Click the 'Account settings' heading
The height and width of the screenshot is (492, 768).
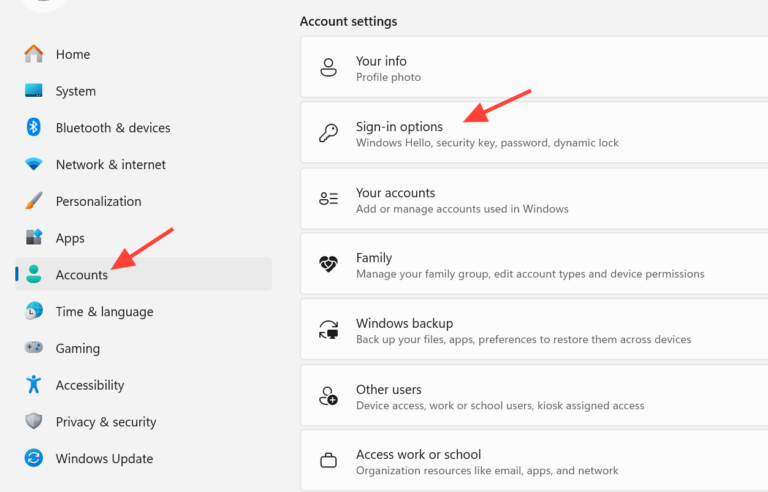[x=348, y=22]
